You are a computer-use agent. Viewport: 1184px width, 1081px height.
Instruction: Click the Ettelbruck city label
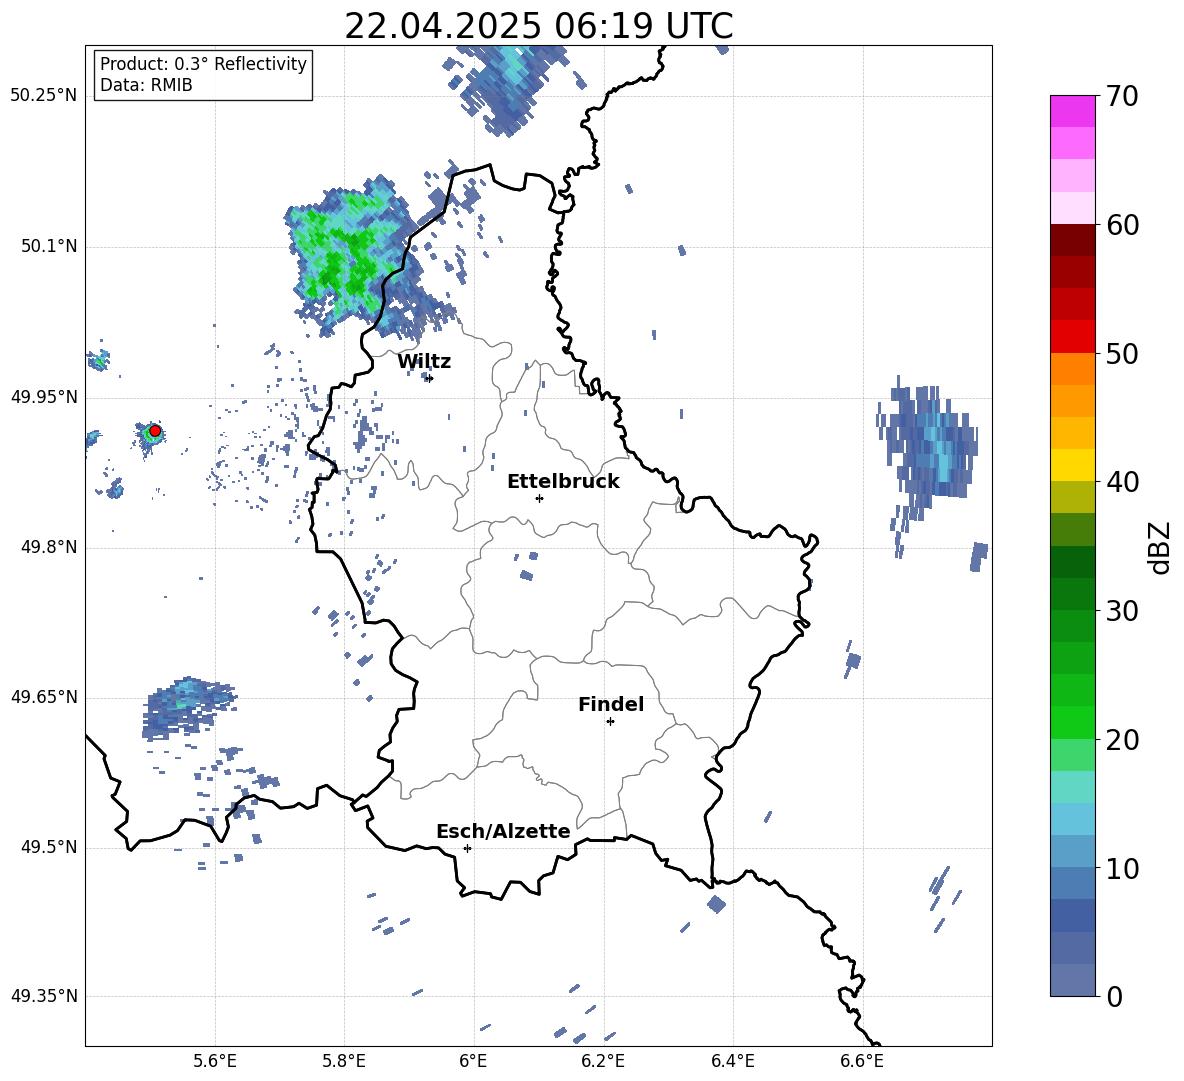tap(563, 482)
